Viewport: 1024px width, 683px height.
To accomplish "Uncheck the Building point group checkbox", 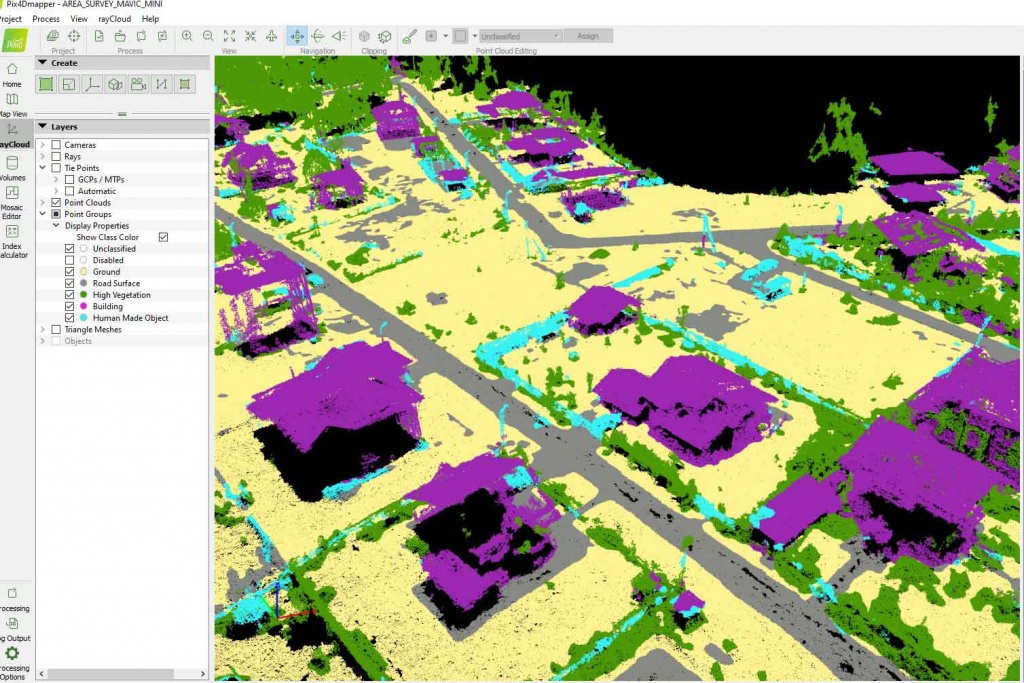I will pyautogui.click(x=69, y=306).
